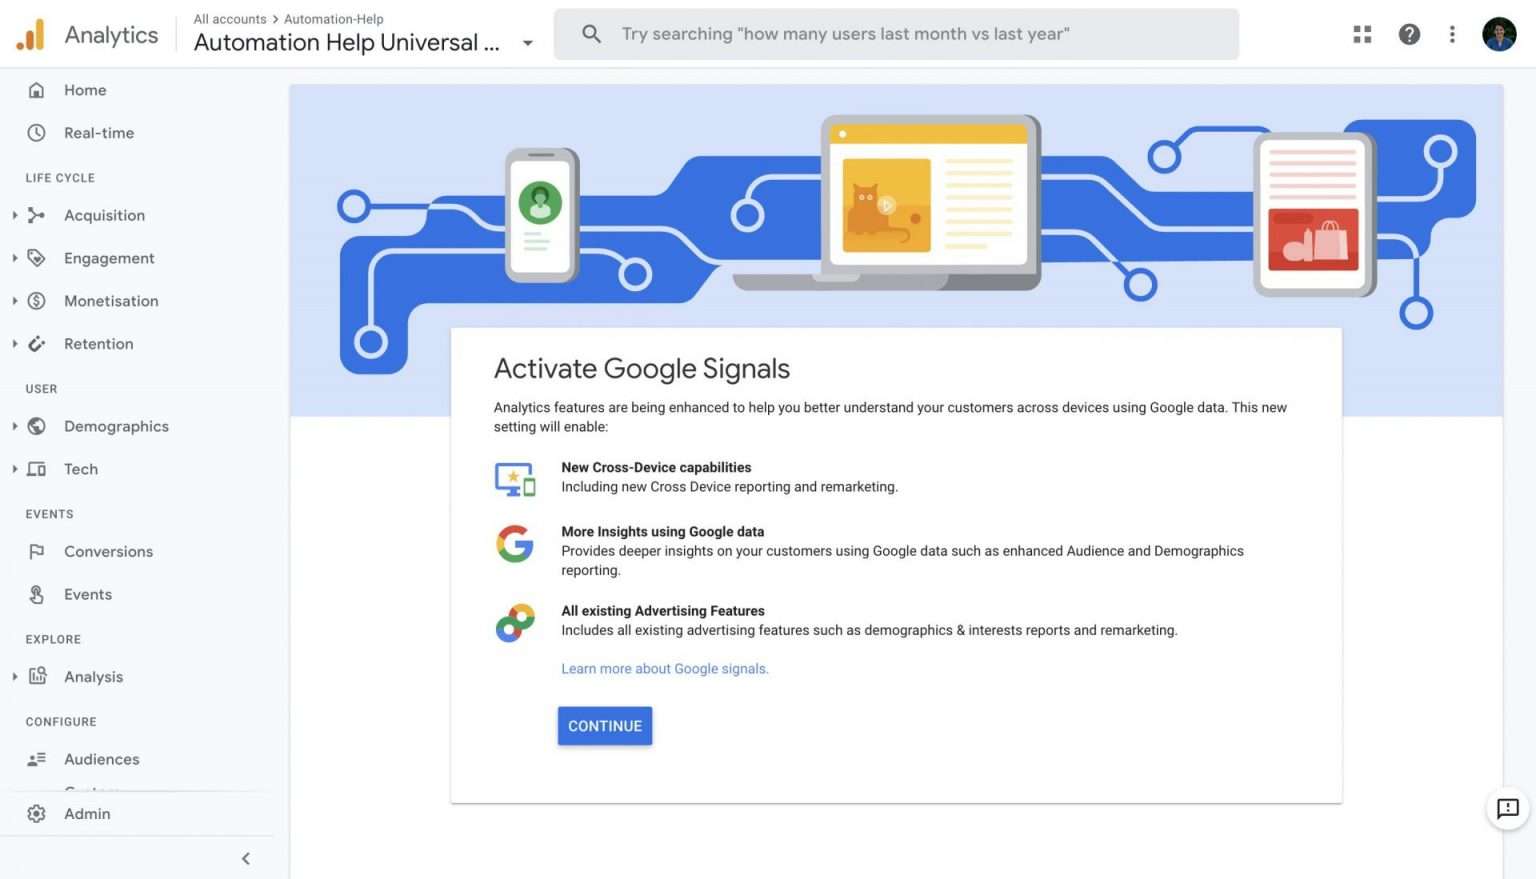The image size is (1536, 879).
Task: Go to Home in sidebar
Action: [85, 90]
